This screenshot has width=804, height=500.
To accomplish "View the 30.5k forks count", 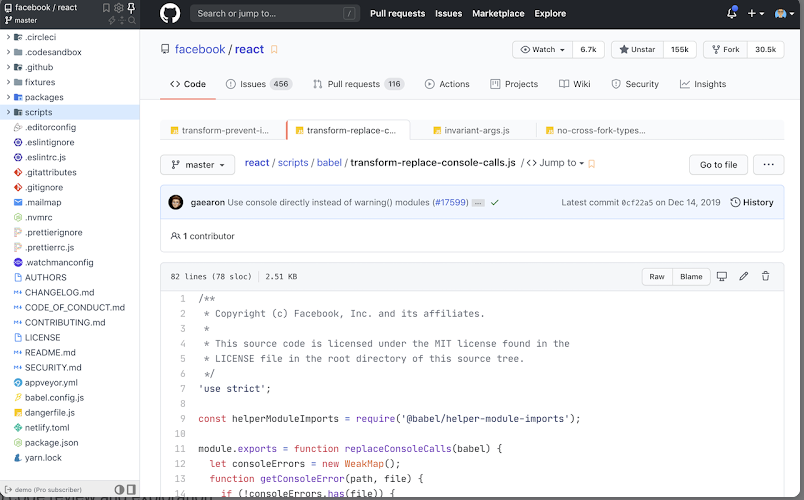I will pos(766,50).
